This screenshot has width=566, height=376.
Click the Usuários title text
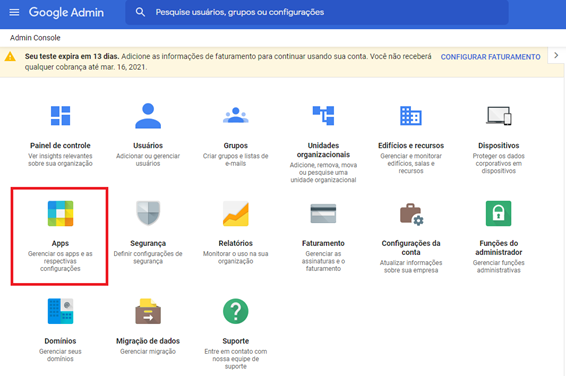point(148,145)
